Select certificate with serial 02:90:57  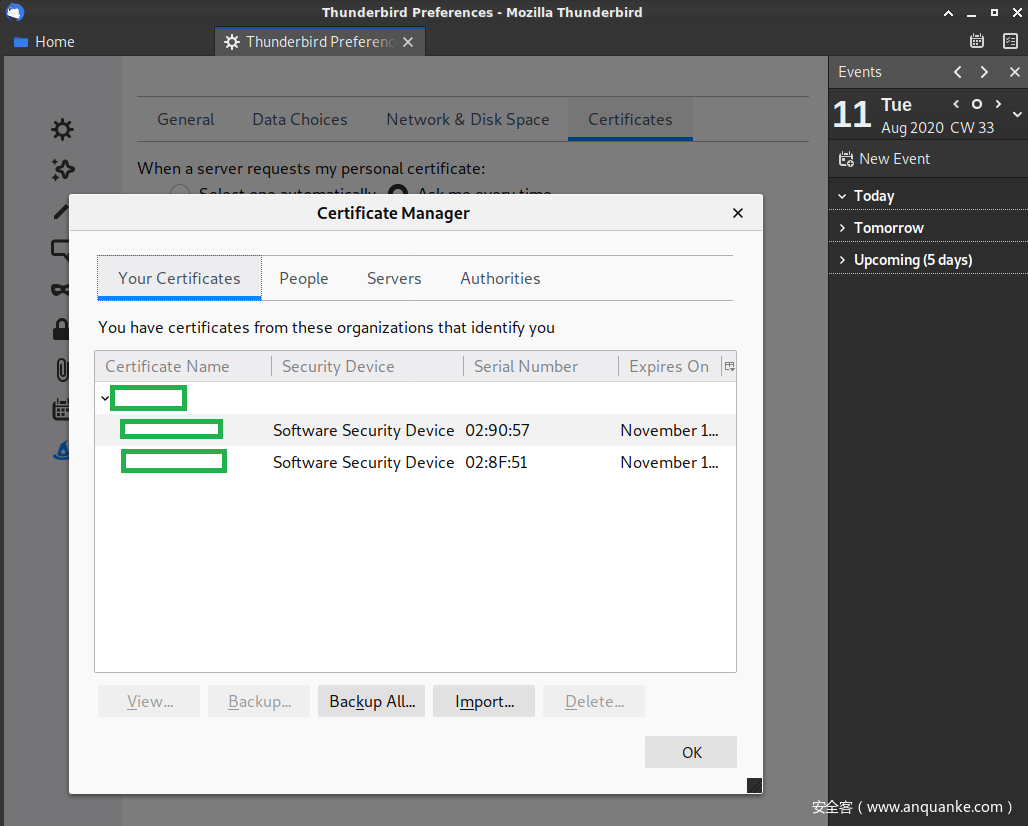tap(416, 430)
